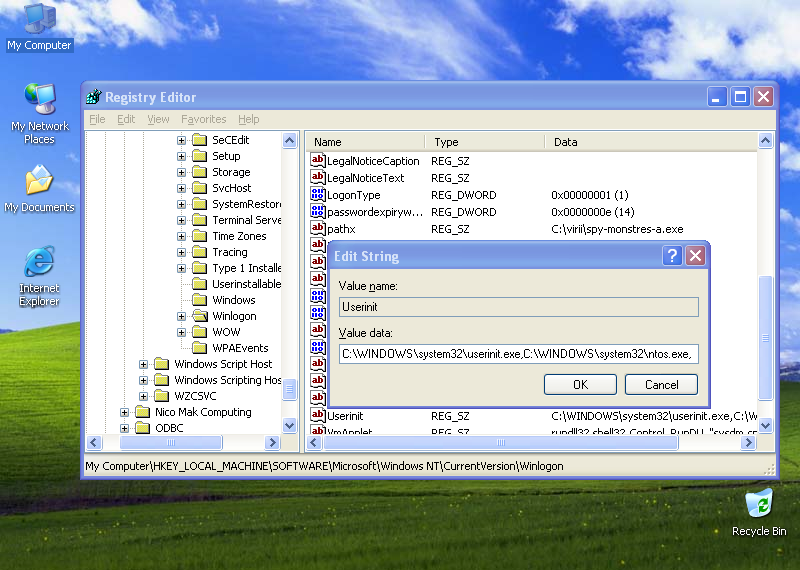Click the Userinit string value icon in list

[317, 416]
